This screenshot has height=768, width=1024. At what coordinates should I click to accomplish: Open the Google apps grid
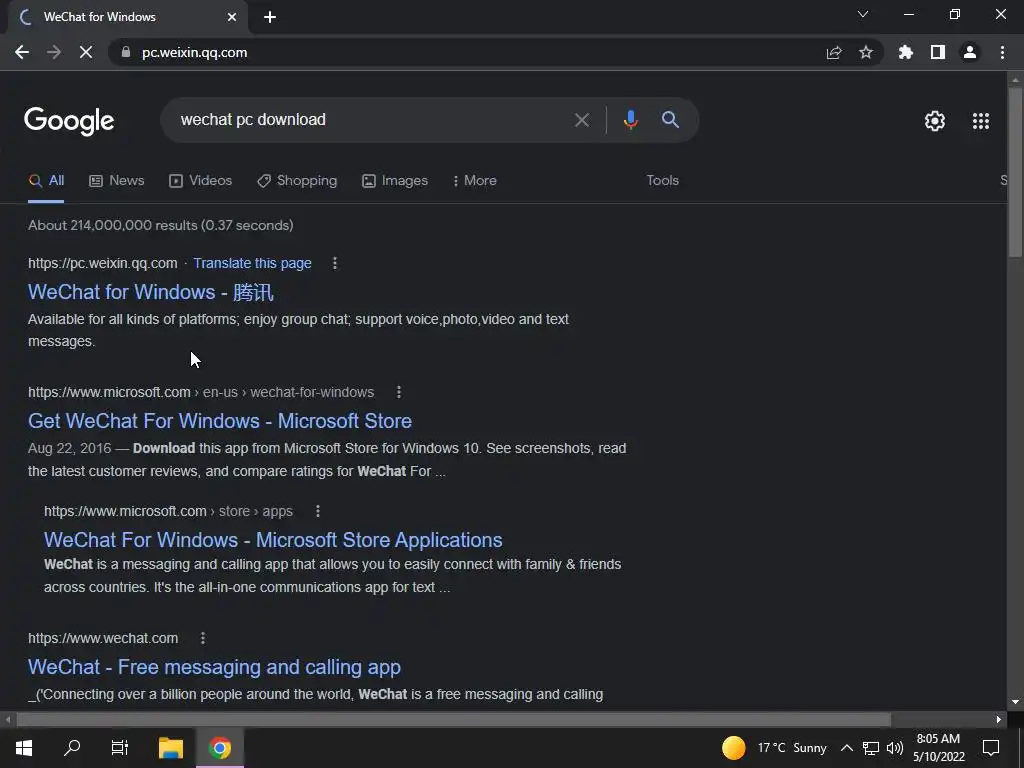[981, 121]
